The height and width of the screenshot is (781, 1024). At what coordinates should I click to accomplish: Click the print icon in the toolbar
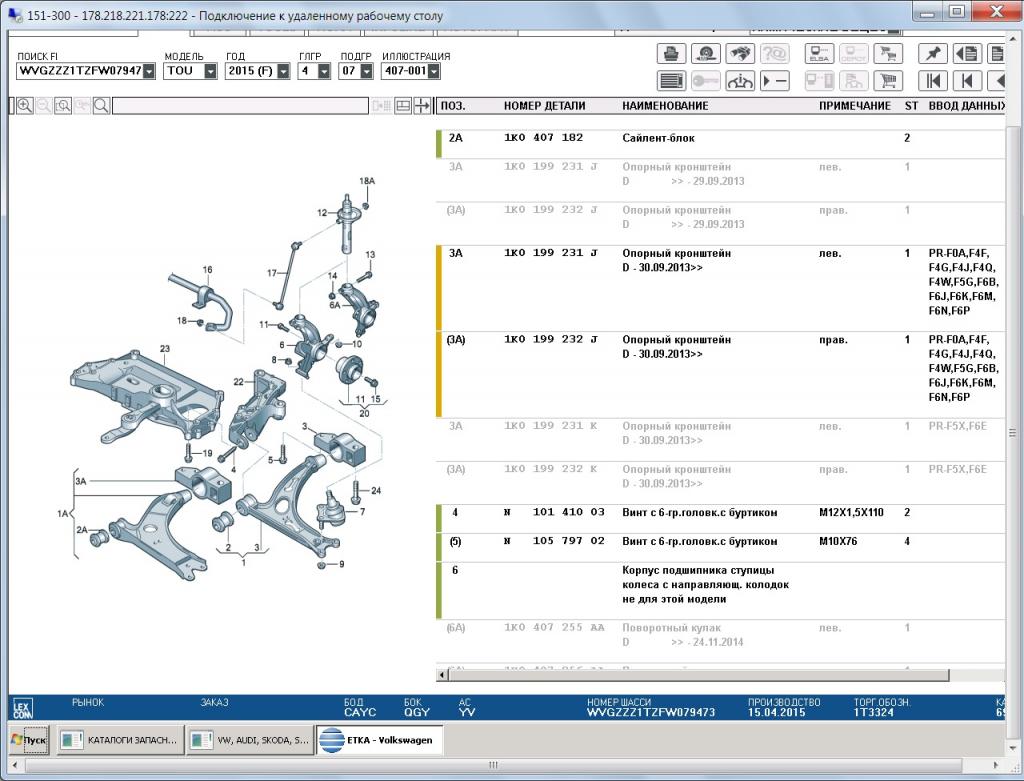pos(671,54)
